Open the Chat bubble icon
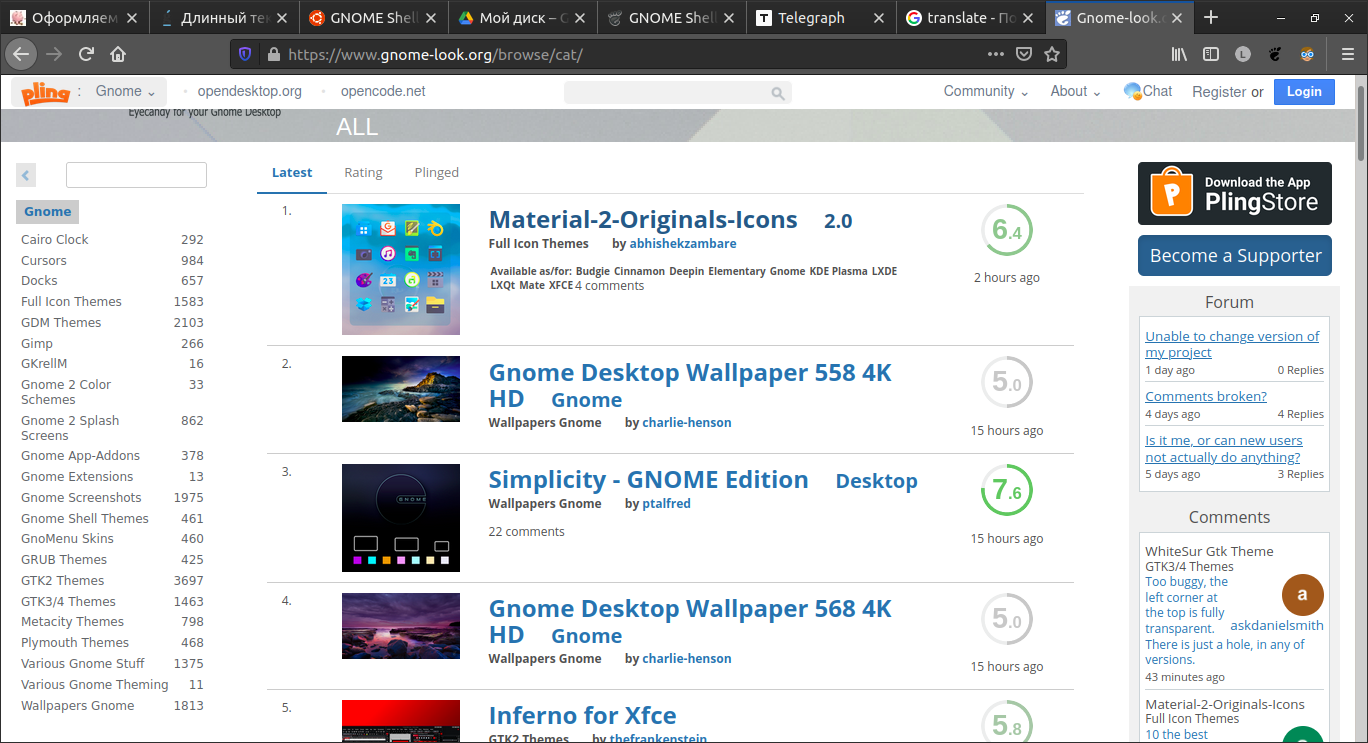The height and width of the screenshot is (743, 1368). coord(1132,91)
